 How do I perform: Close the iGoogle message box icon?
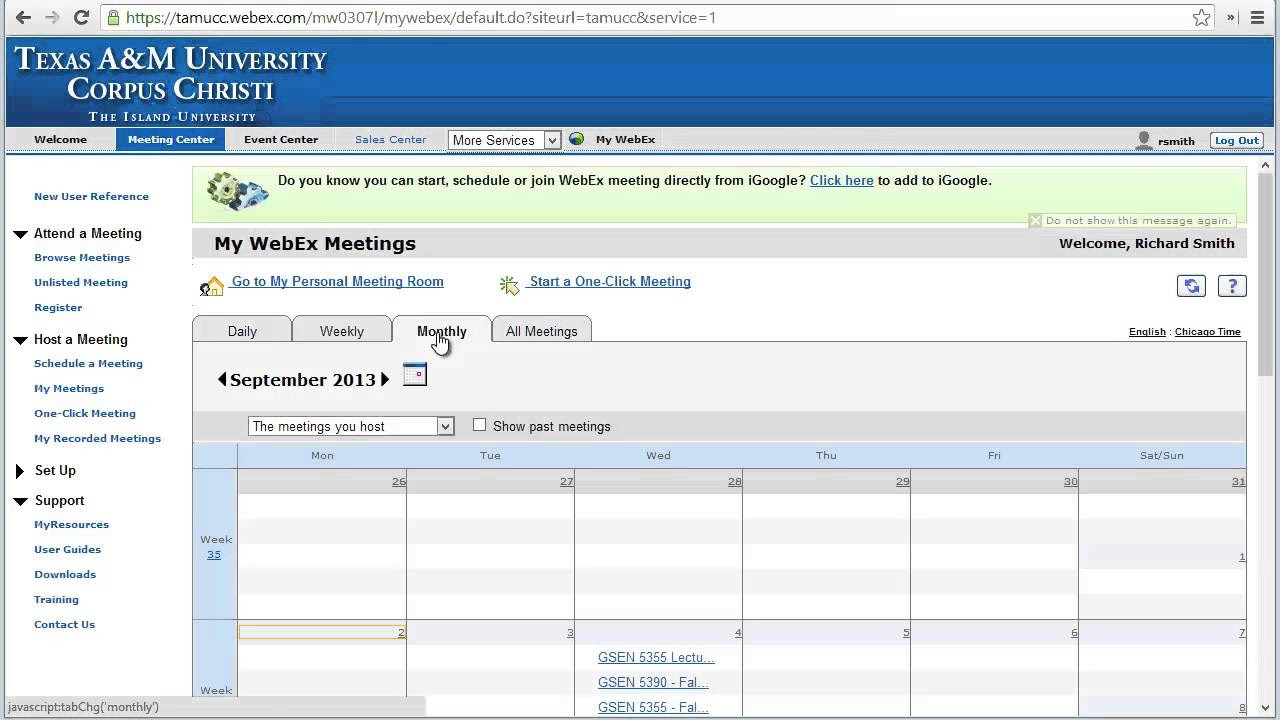click(1035, 221)
